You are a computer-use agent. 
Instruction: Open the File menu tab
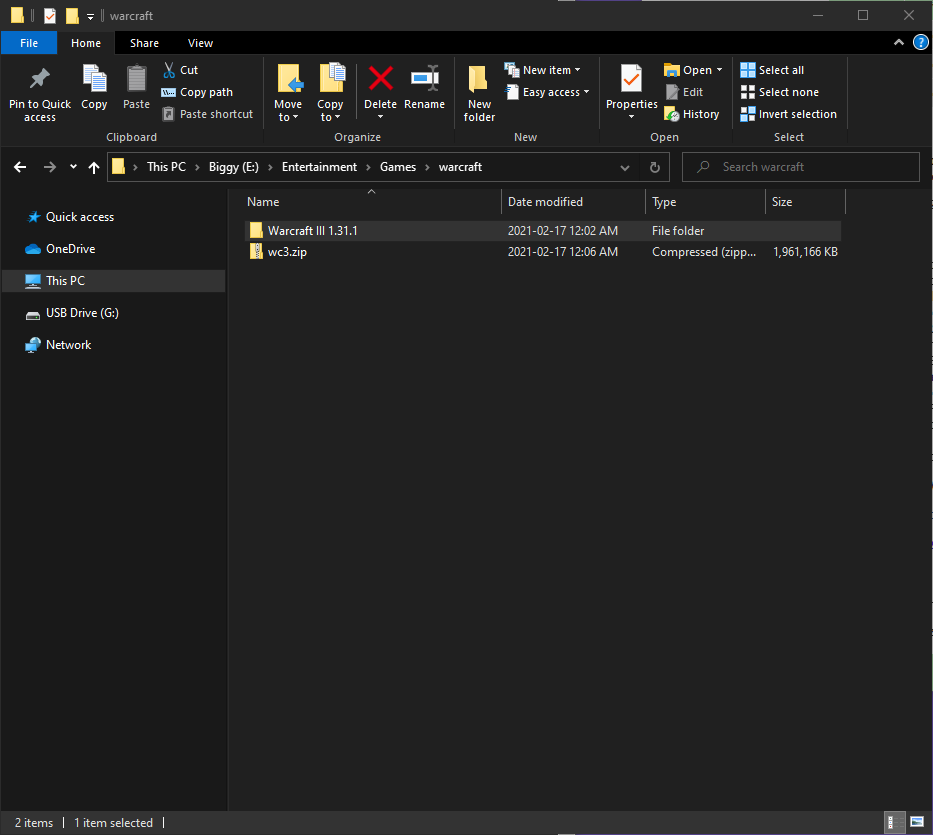pyautogui.click(x=29, y=43)
